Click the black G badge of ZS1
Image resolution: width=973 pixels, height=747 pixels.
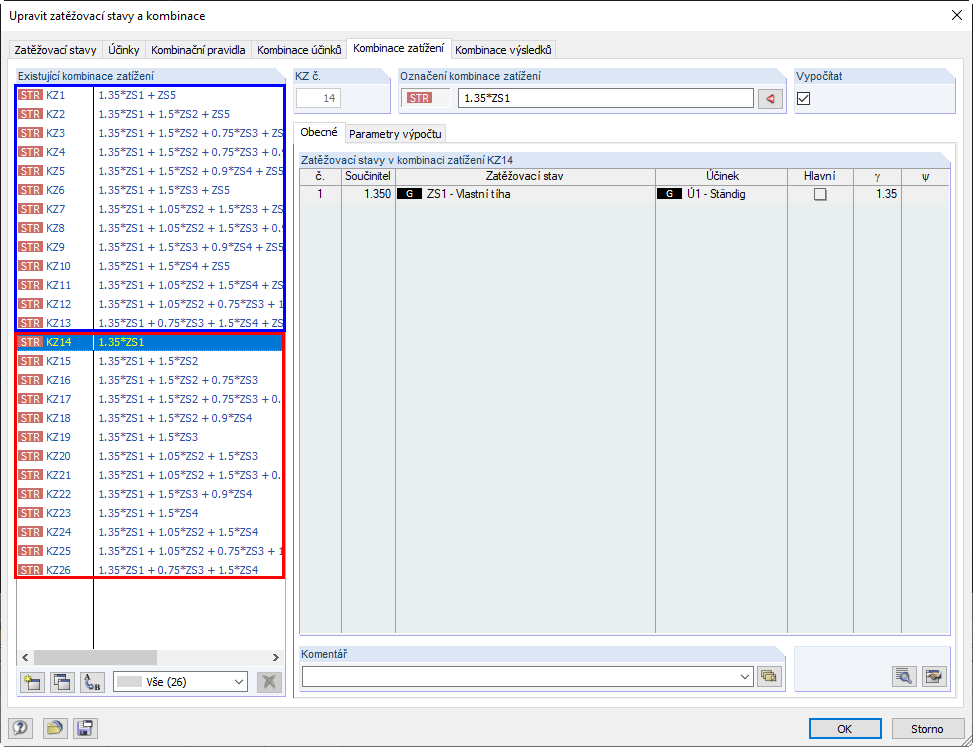410,194
